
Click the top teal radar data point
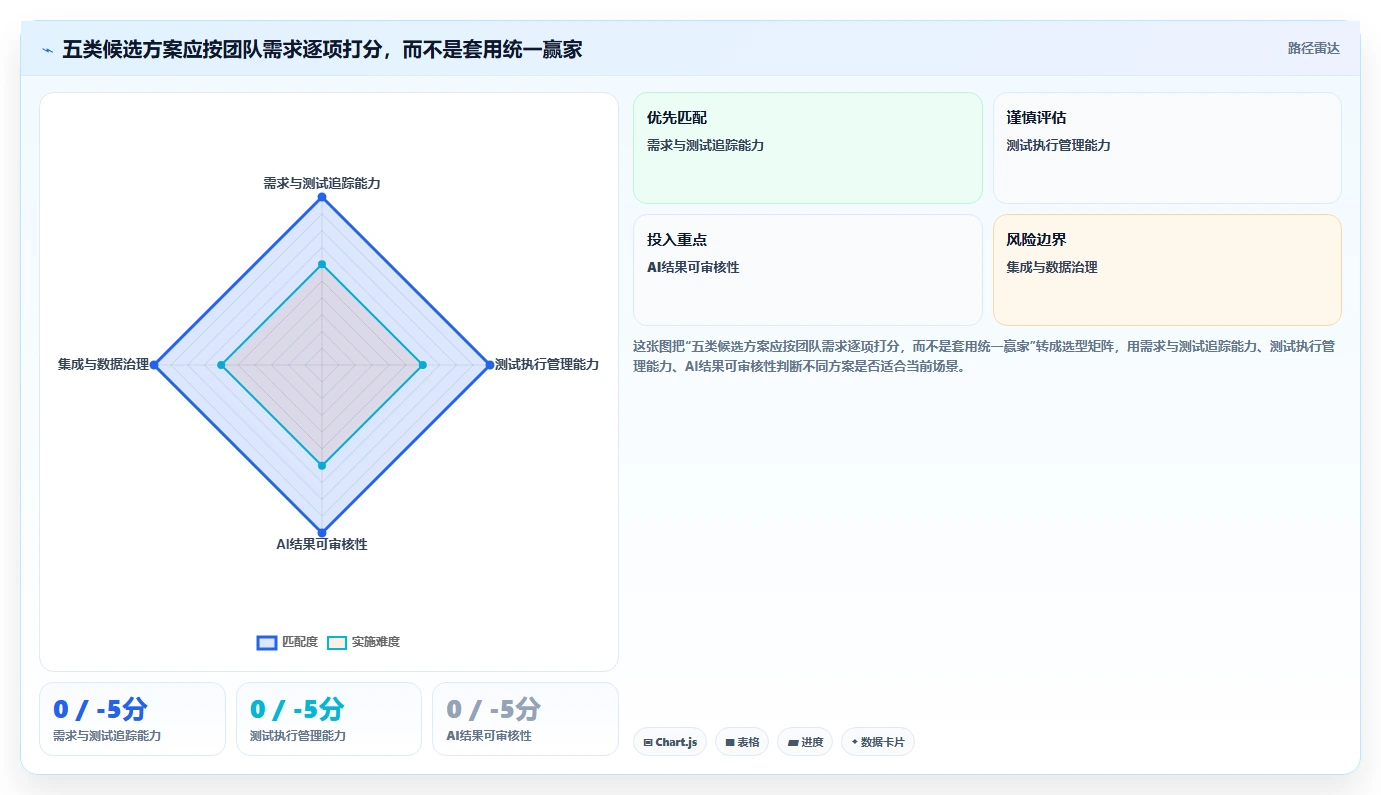322,265
